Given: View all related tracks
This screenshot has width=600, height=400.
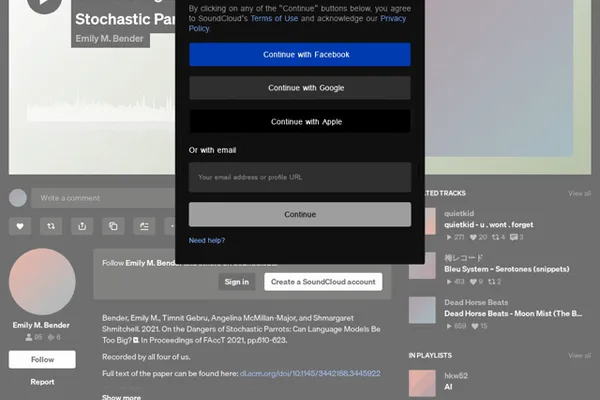Looking at the screenshot, I should point(579,193).
